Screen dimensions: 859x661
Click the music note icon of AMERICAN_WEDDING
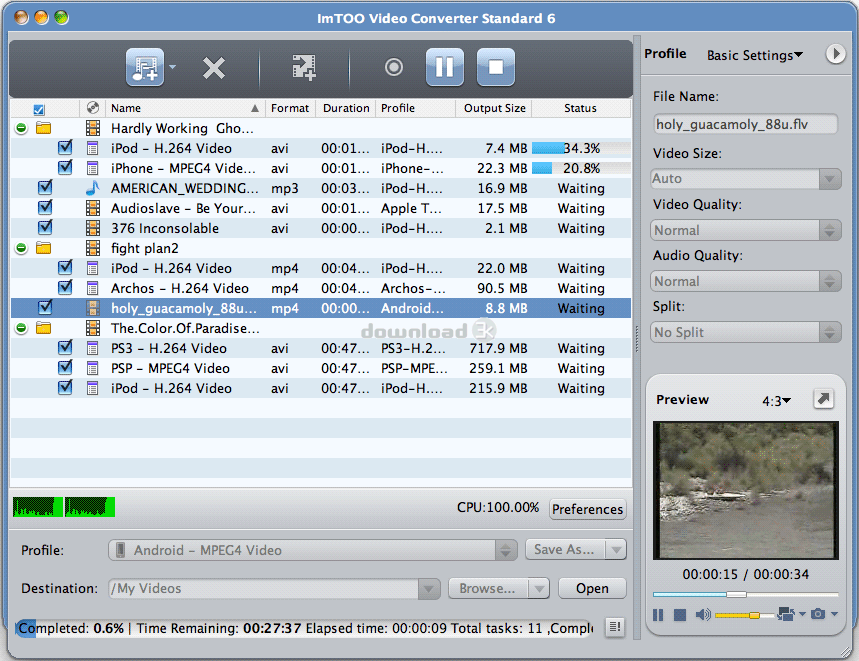tap(93, 188)
